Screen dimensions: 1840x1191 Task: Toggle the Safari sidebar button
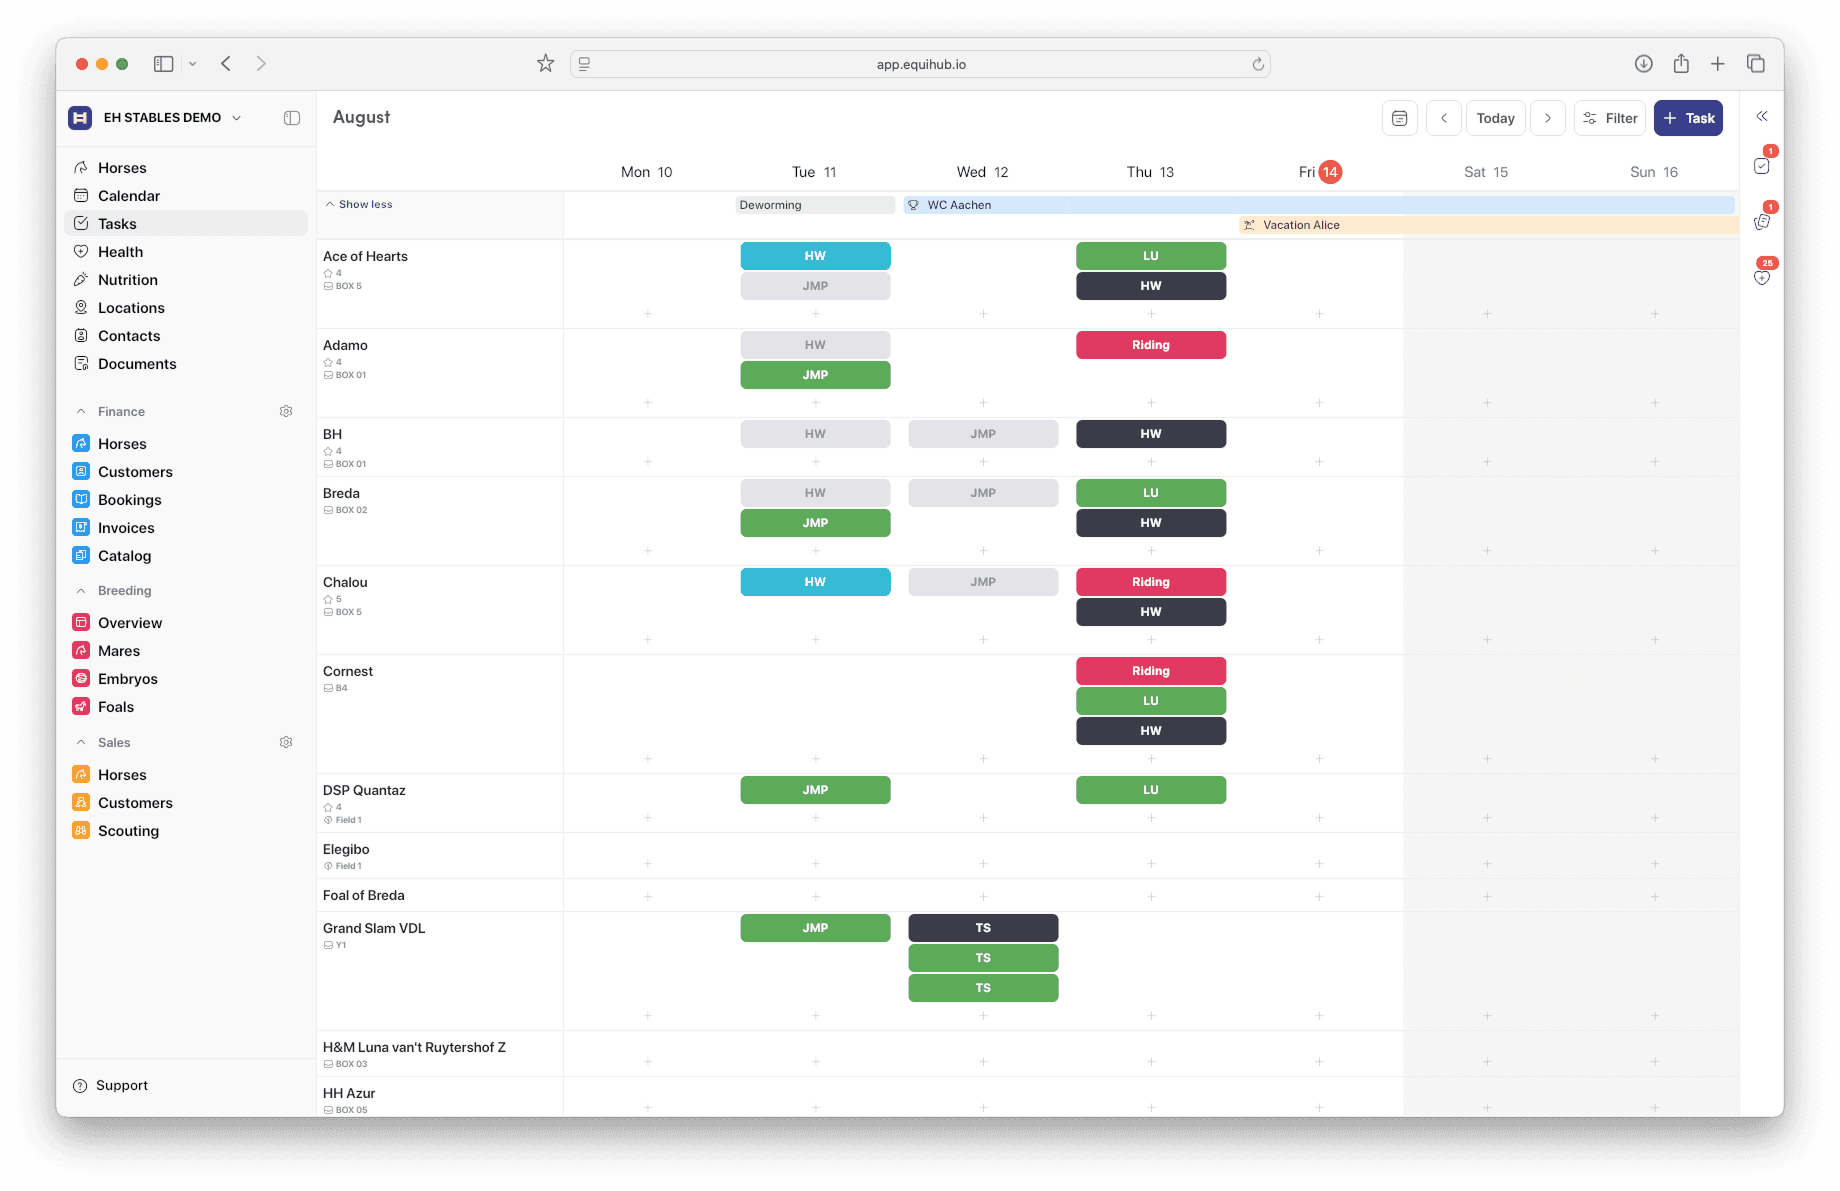tap(164, 64)
